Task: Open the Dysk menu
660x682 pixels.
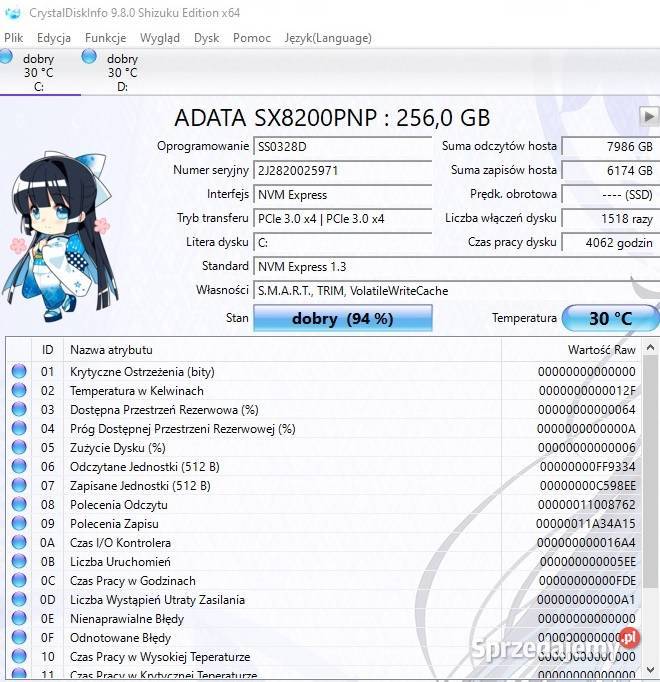Action: coord(206,38)
